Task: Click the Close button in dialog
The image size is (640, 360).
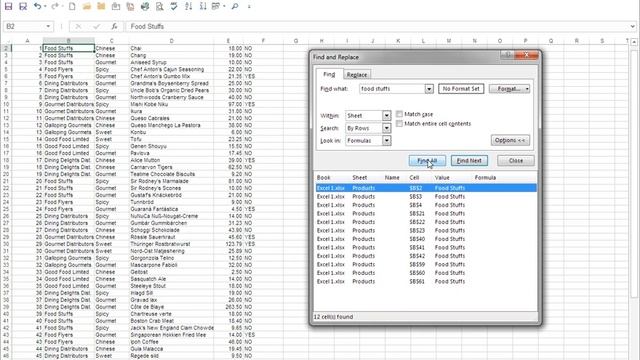Action: point(516,160)
